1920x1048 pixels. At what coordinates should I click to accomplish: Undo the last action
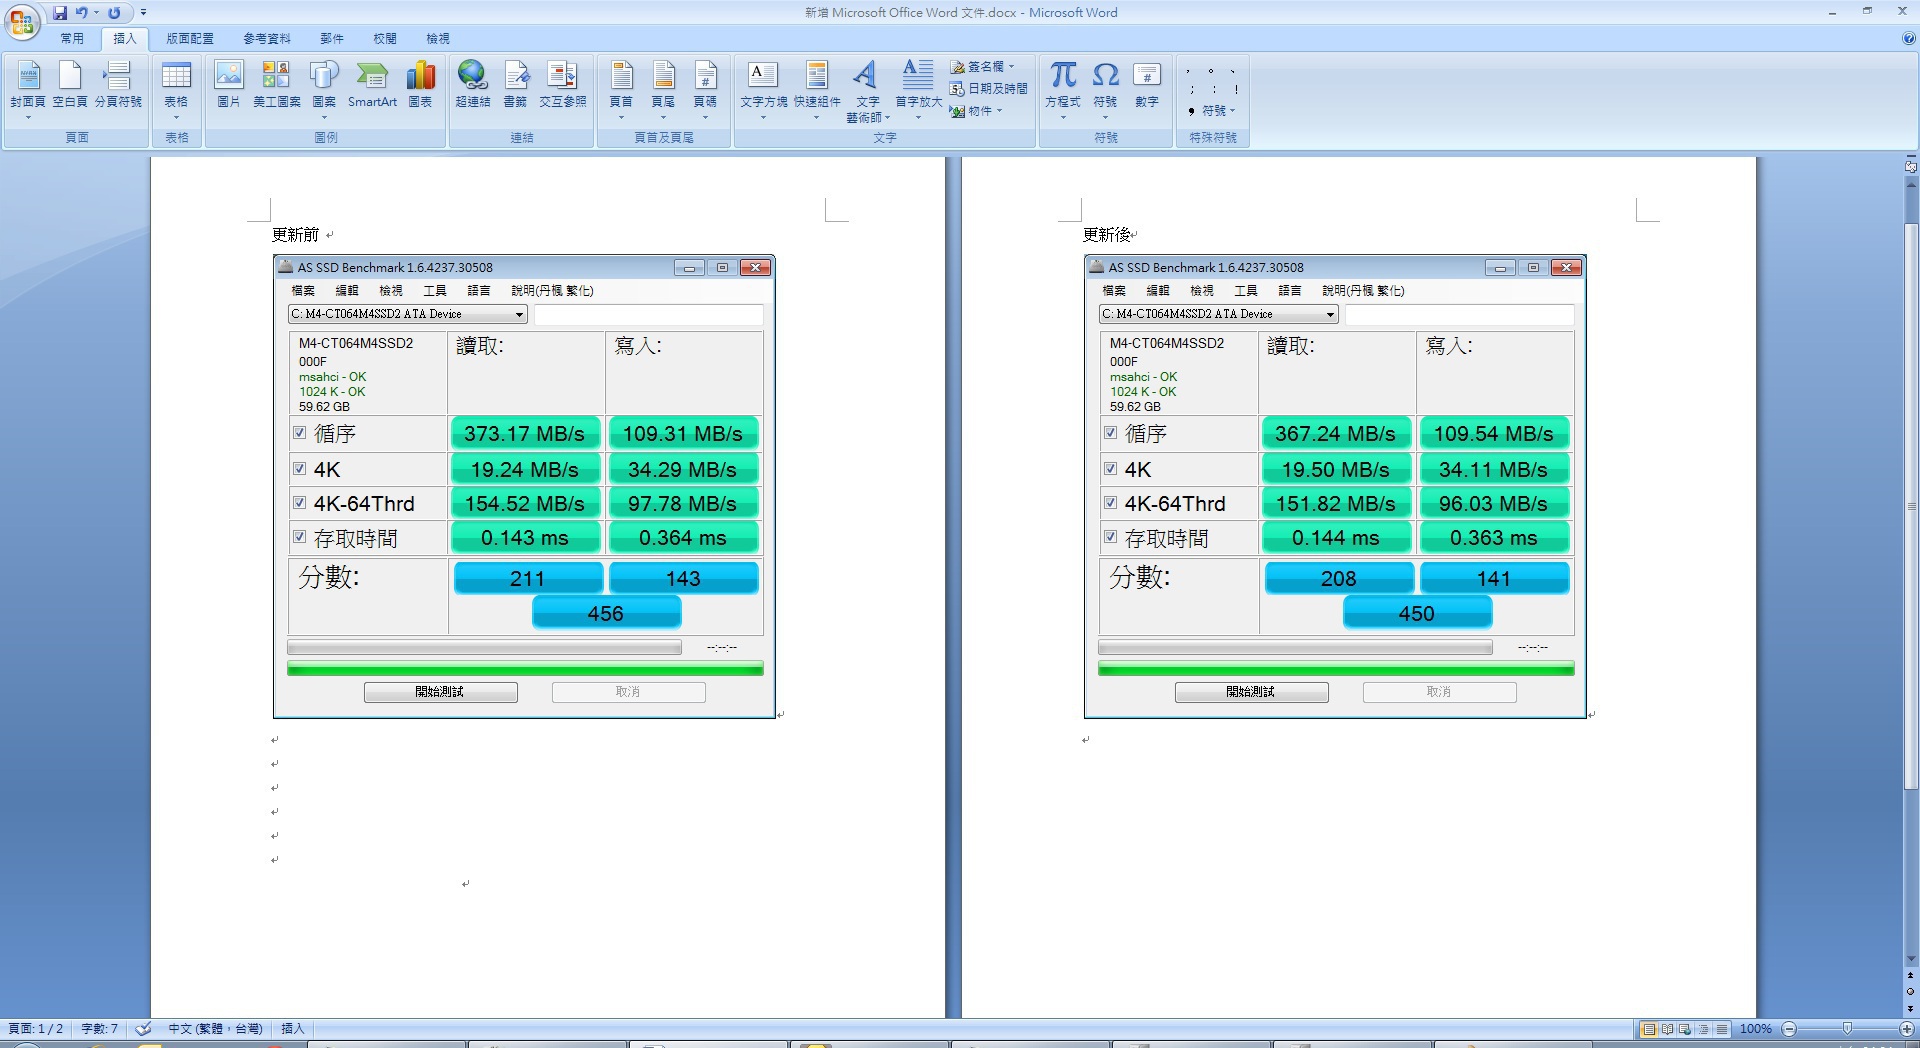(x=82, y=13)
